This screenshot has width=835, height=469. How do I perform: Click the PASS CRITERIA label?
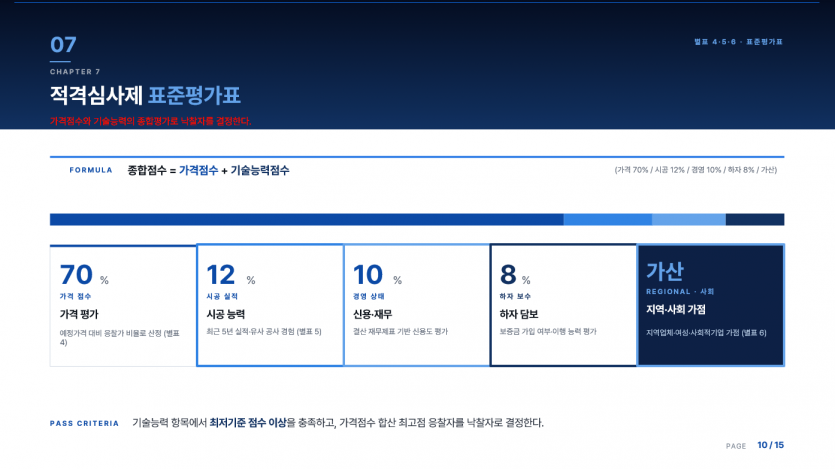[x=85, y=424]
